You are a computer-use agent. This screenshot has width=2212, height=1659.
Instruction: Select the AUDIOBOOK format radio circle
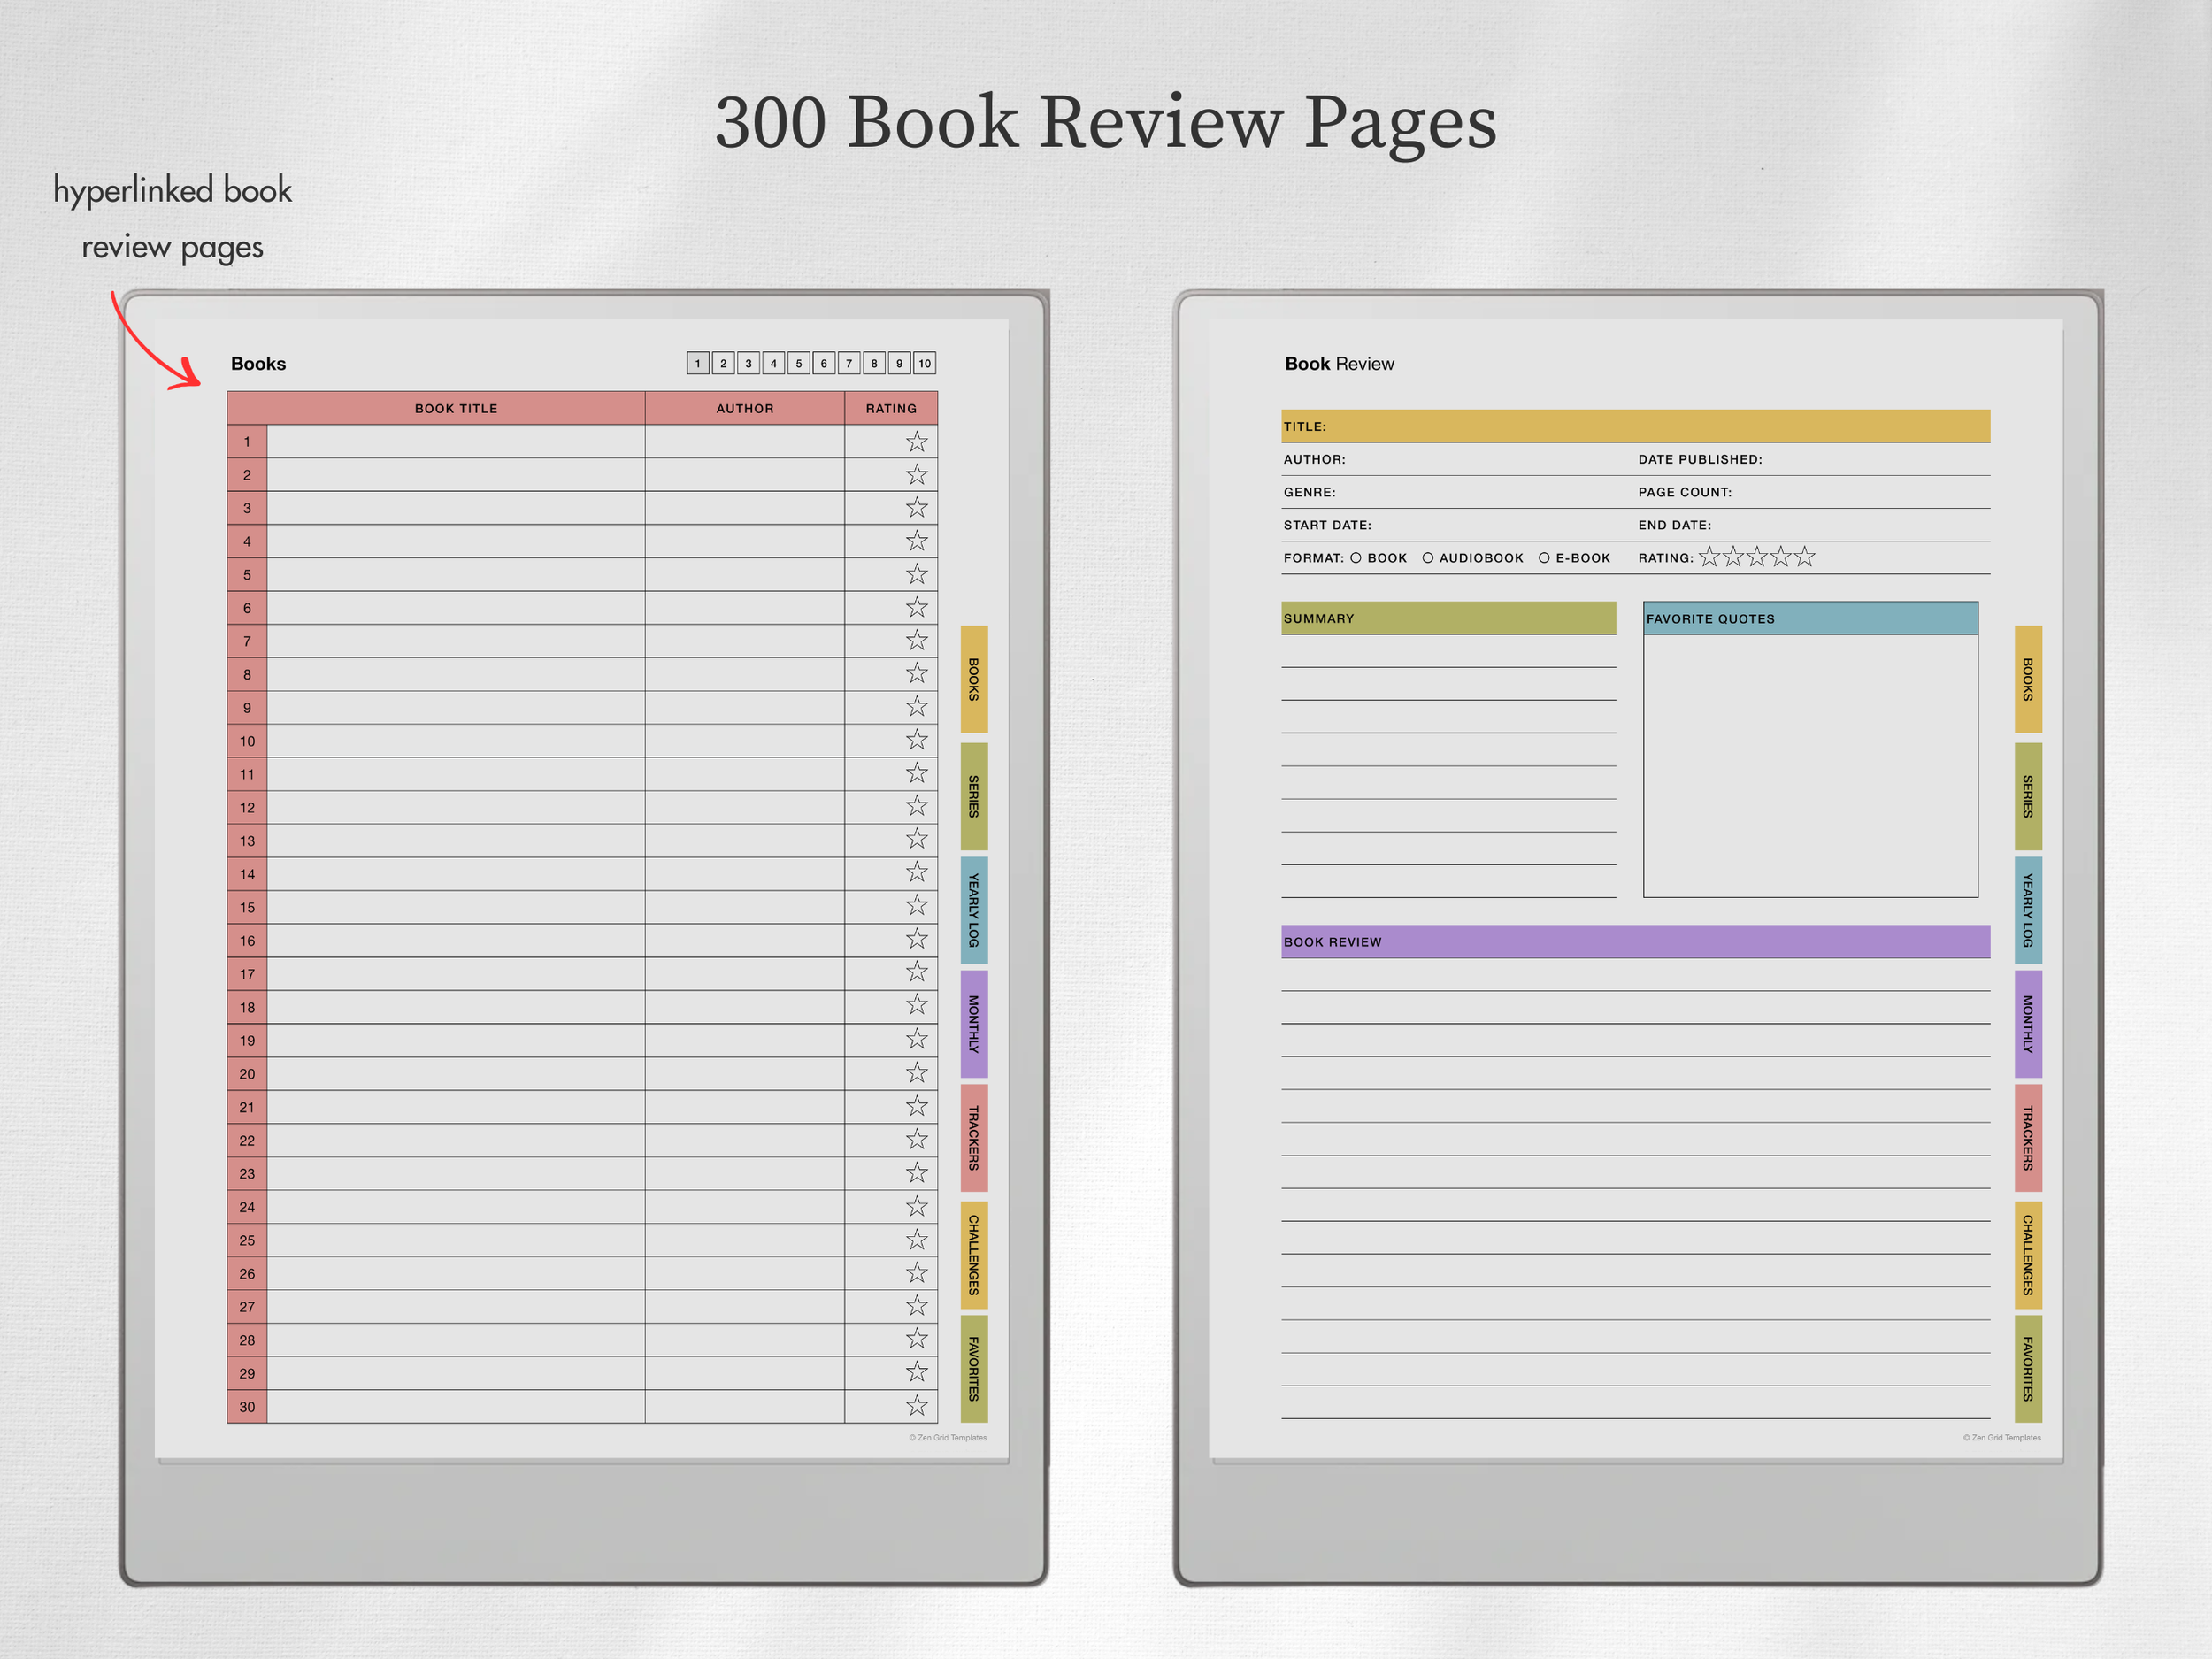click(1428, 558)
